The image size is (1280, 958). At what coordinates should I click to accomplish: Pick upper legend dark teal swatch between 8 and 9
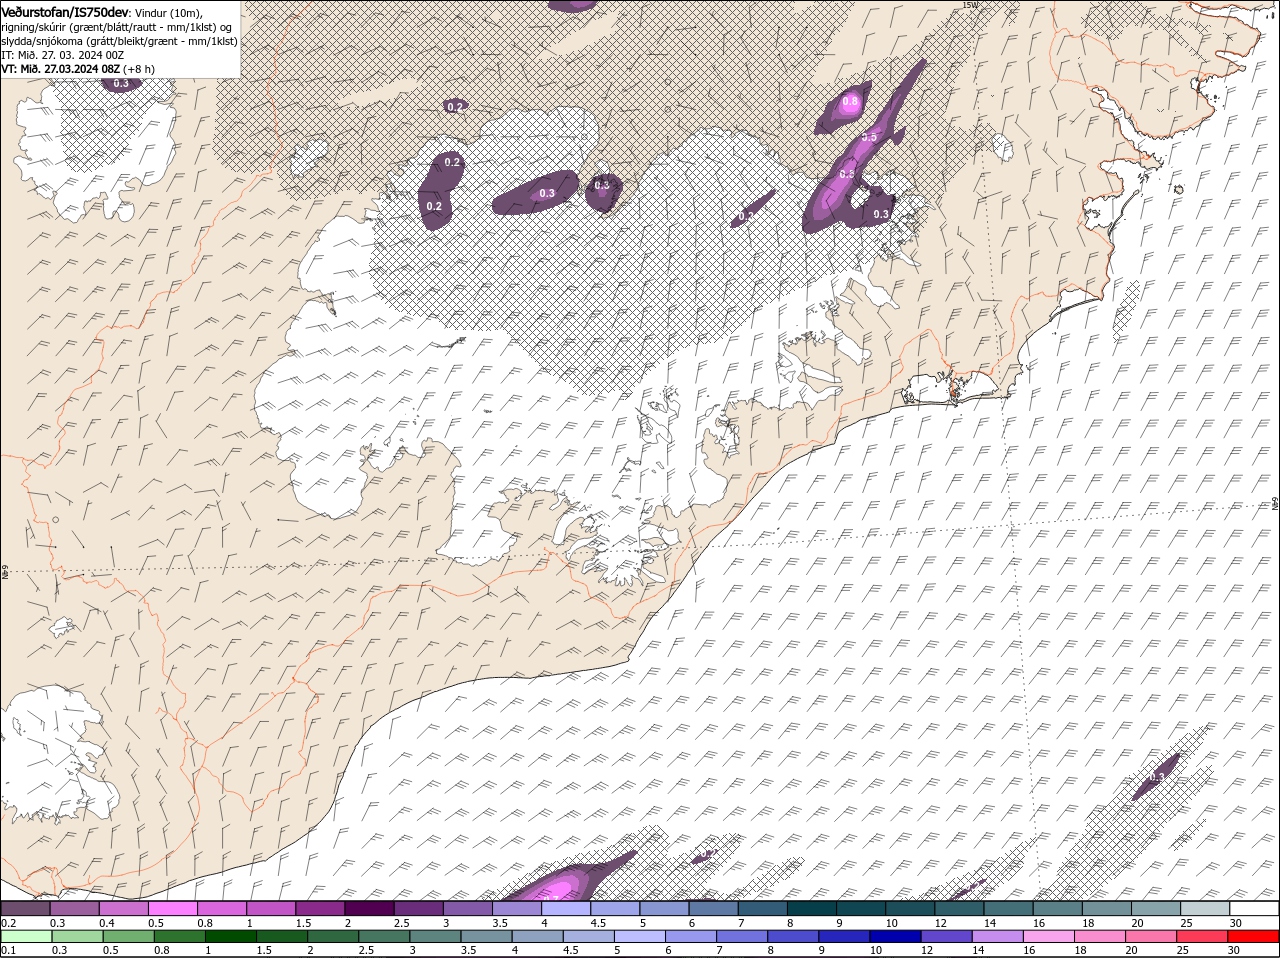pyautogui.click(x=811, y=908)
